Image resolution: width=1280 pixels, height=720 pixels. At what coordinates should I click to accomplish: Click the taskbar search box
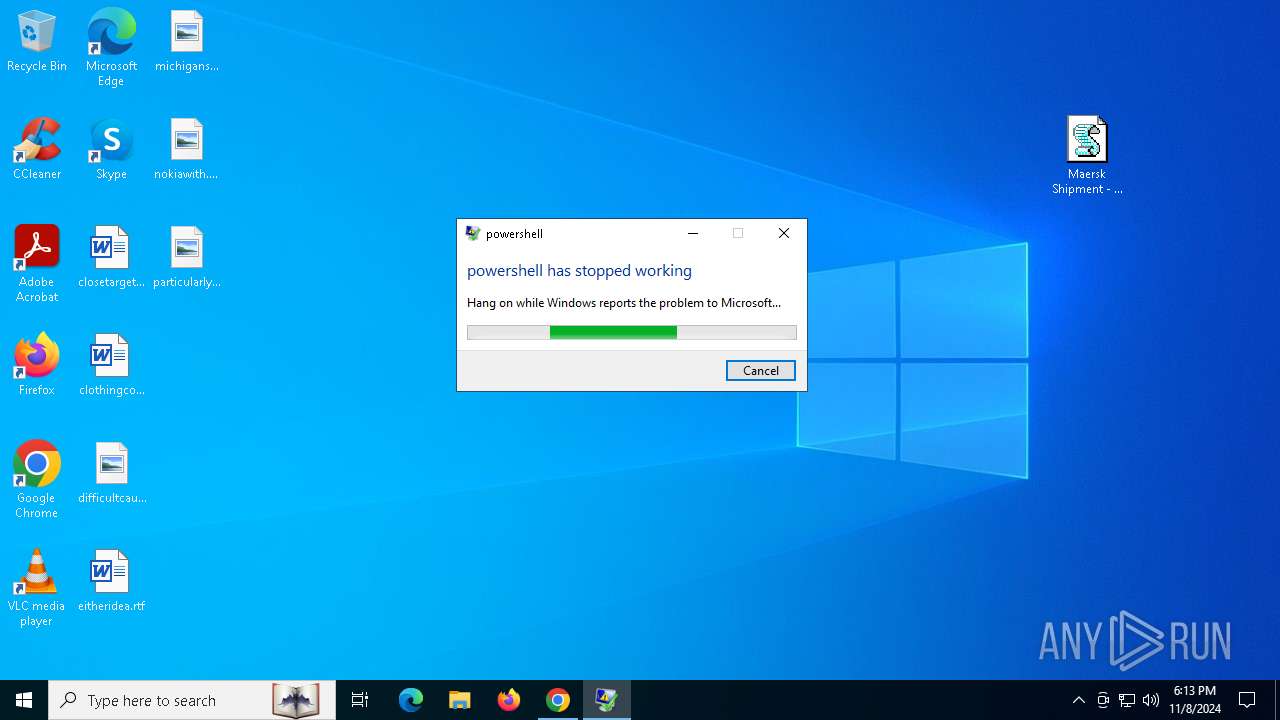pyautogui.click(x=192, y=700)
